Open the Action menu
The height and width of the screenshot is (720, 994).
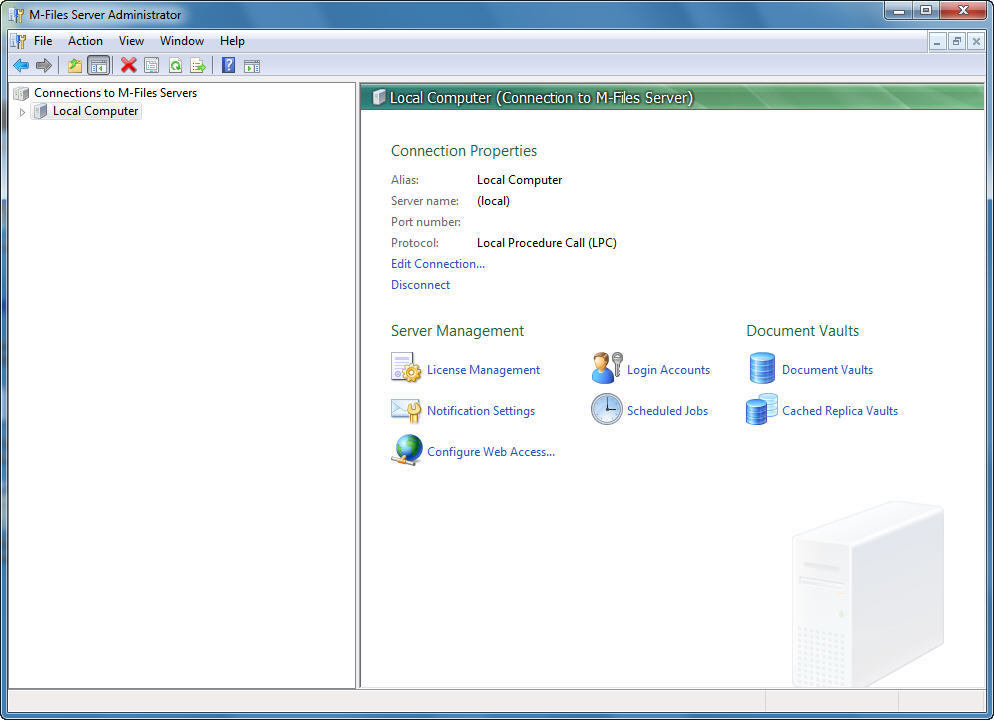85,41
